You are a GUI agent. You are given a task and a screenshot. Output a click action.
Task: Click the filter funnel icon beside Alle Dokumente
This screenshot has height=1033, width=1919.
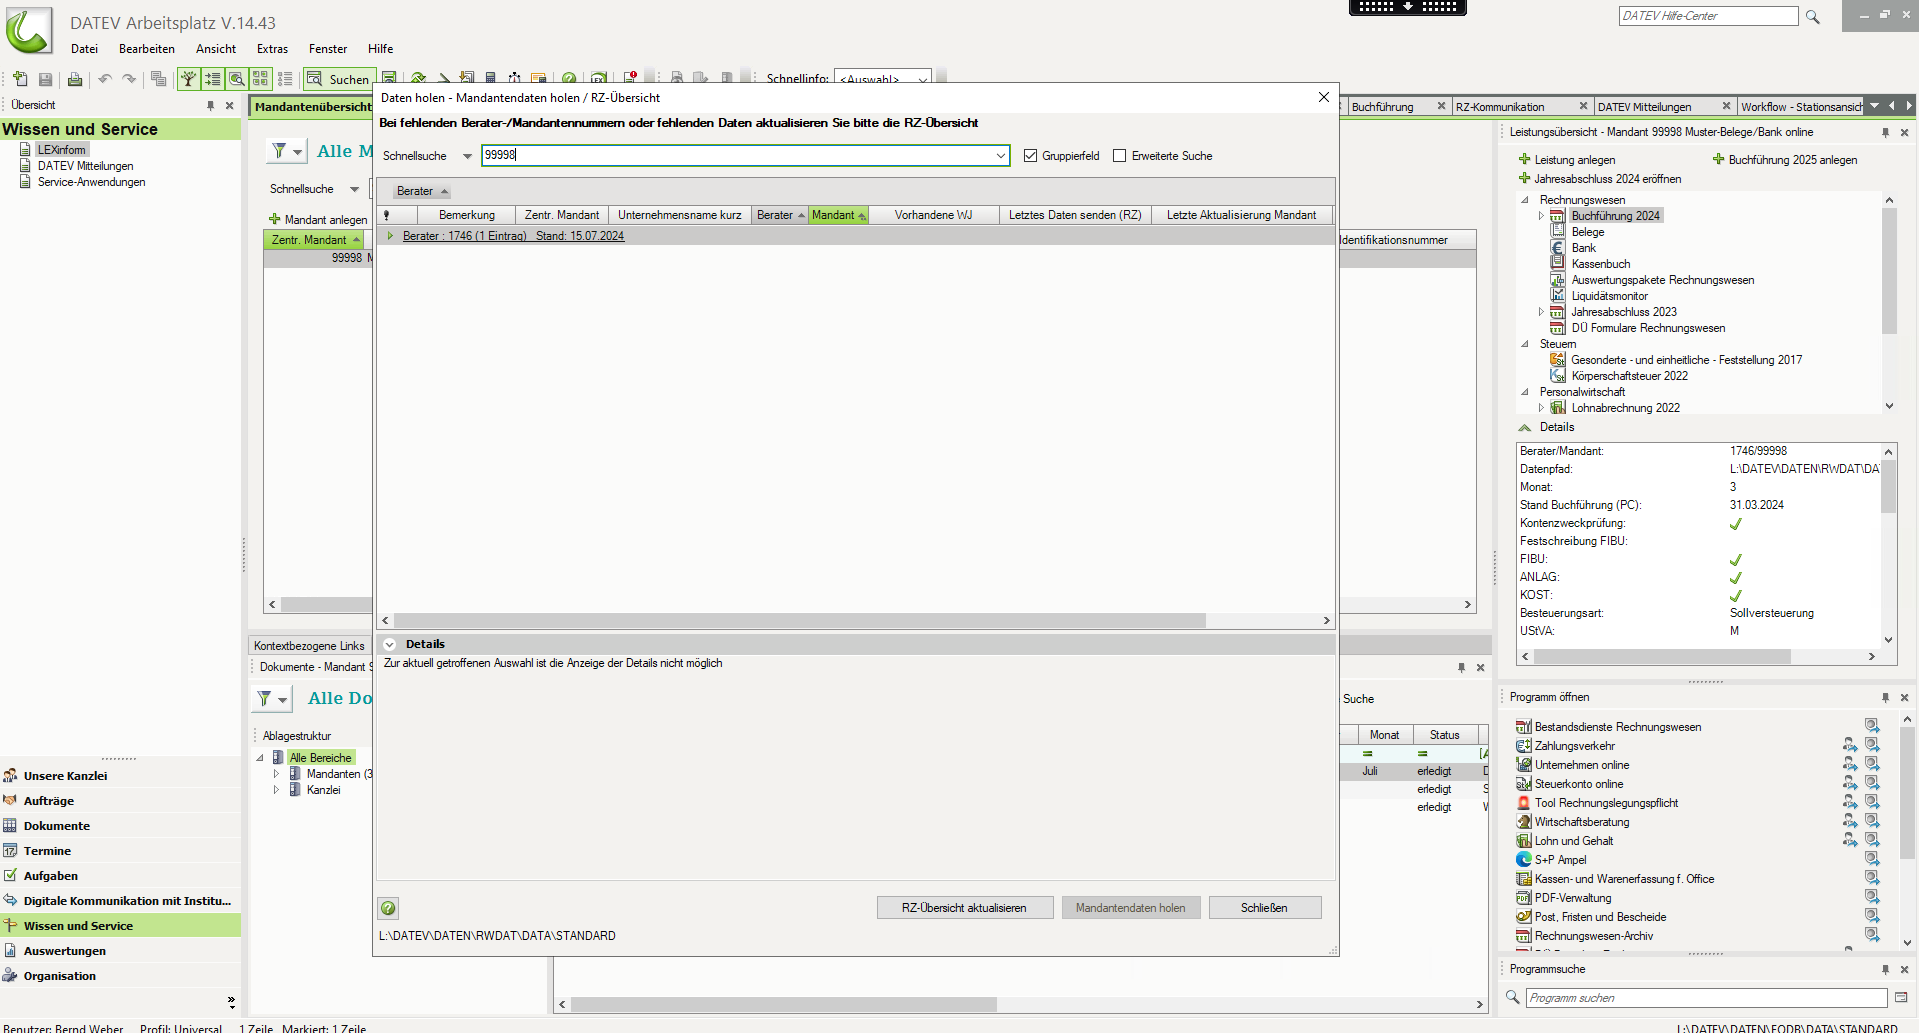[x=265, y=699]
